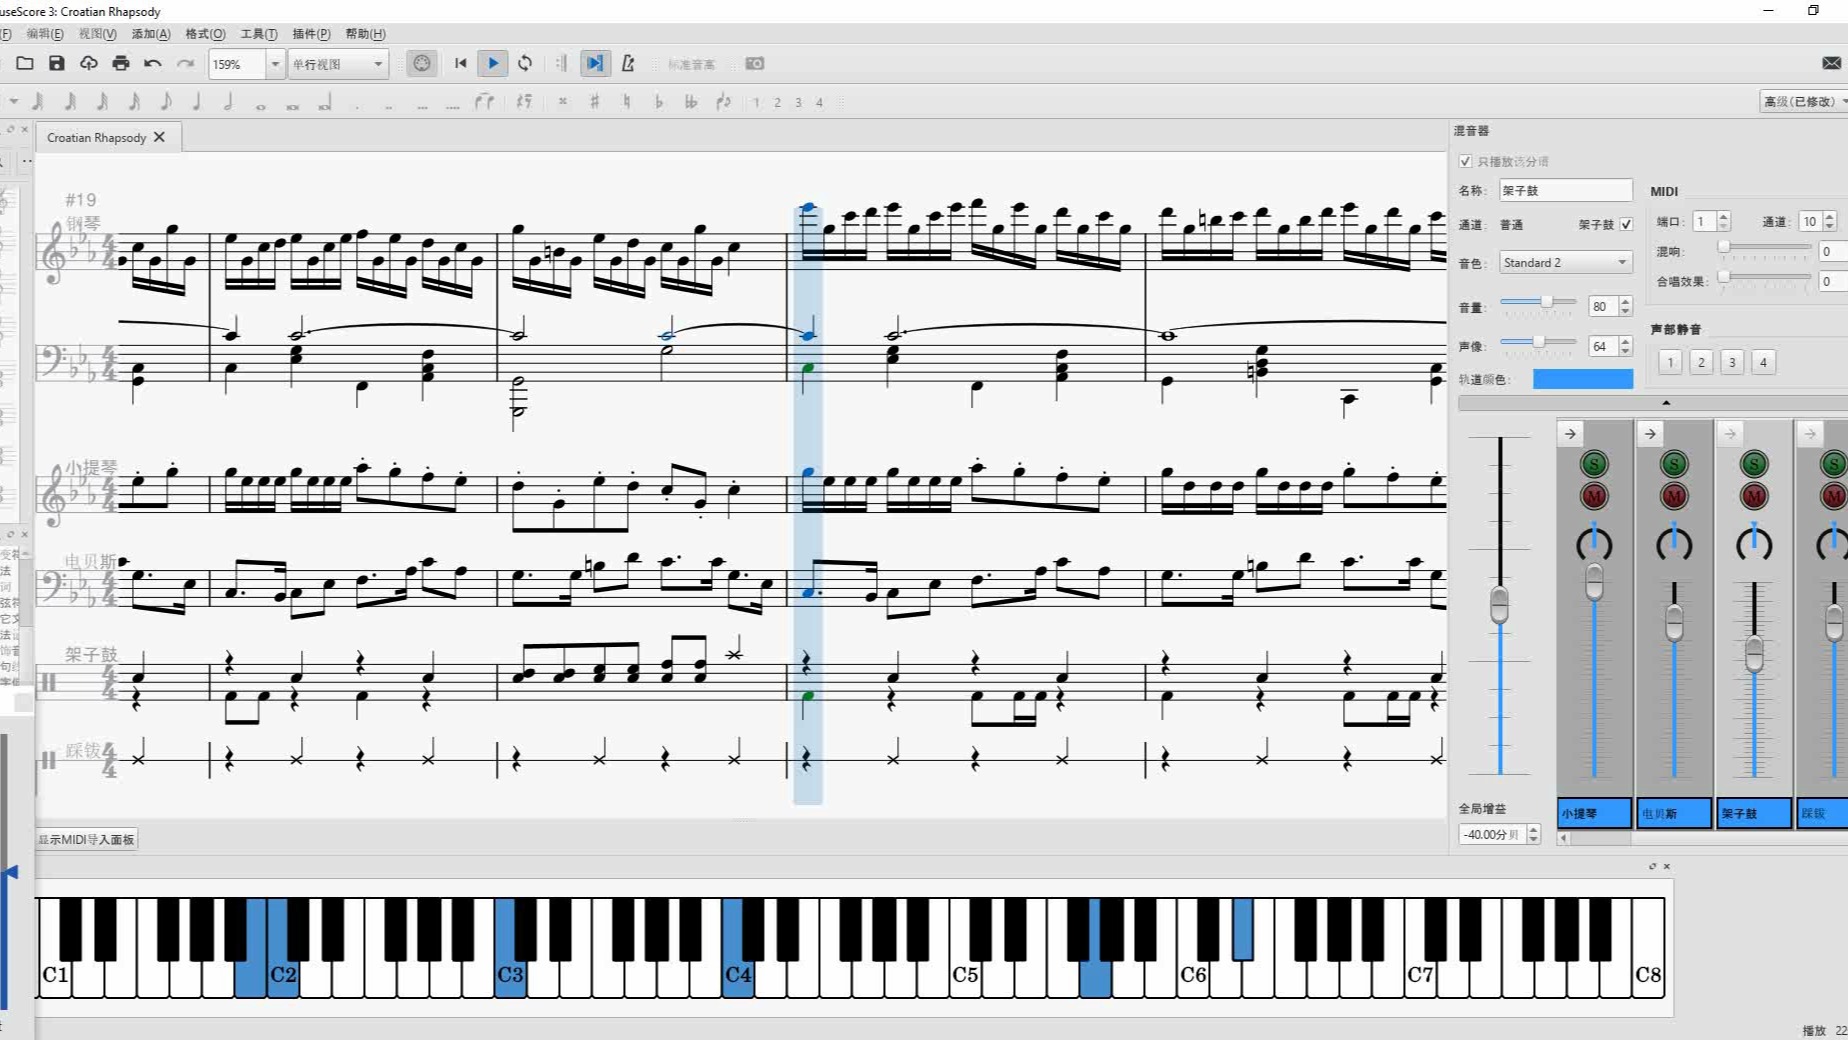Open the 视图(V) menu
Image resolution: width=1848 pixels, height=1040 pixels.
click(x=98, y=34)
